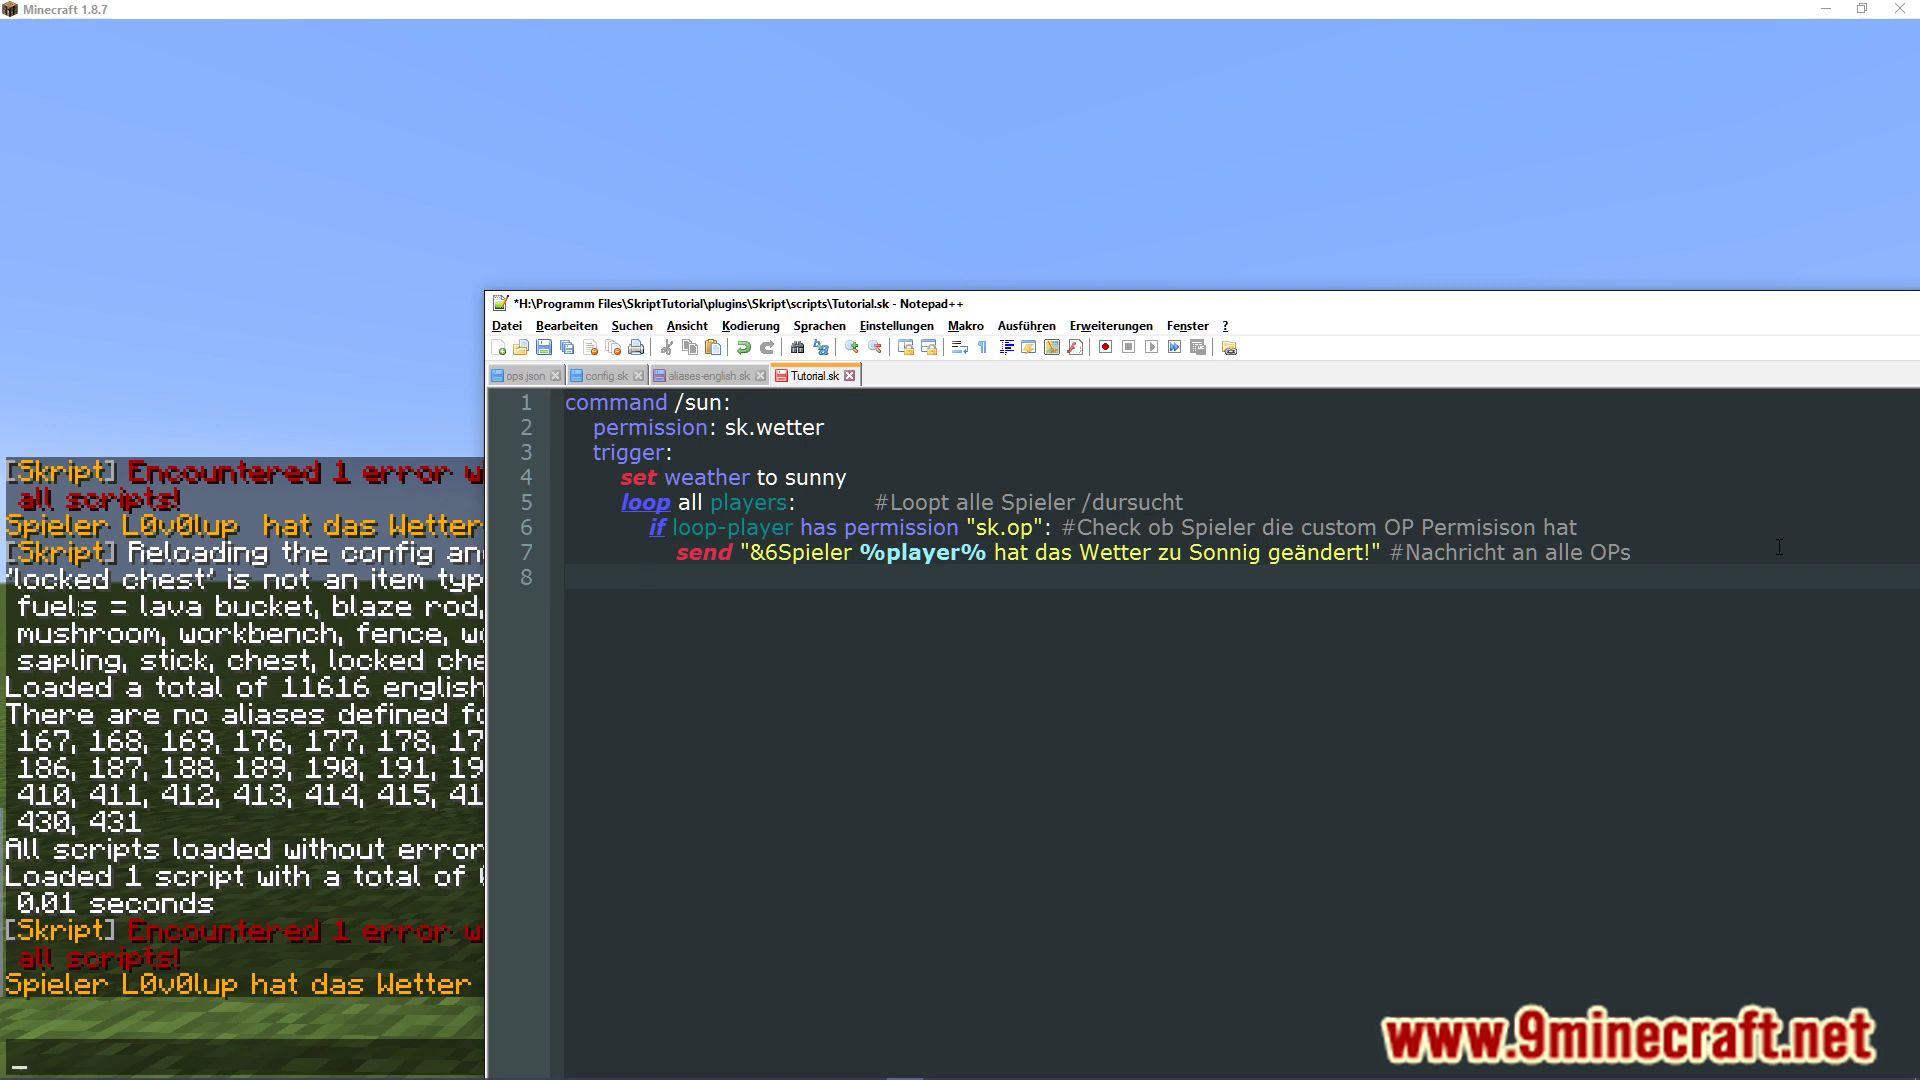Open the Document Map icon
This screenshot has height=1080, width=1920.
pyautogui.click(x=1052, y=348)
